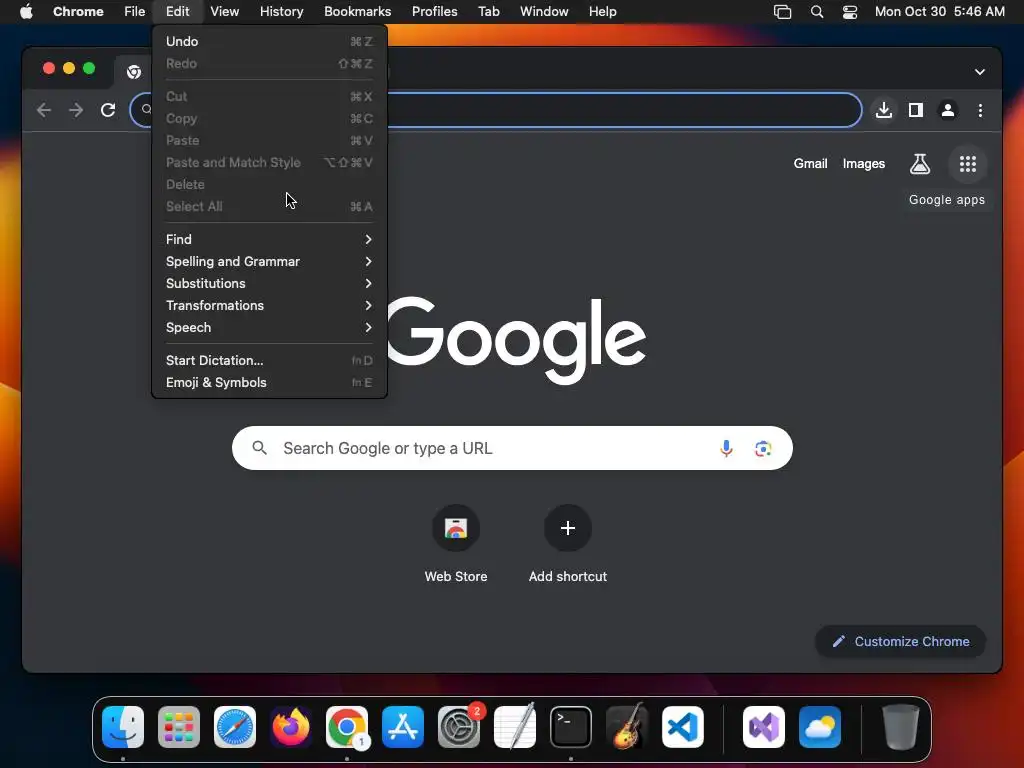Open Spotlight search in menu bar

(x=816, y=12)
